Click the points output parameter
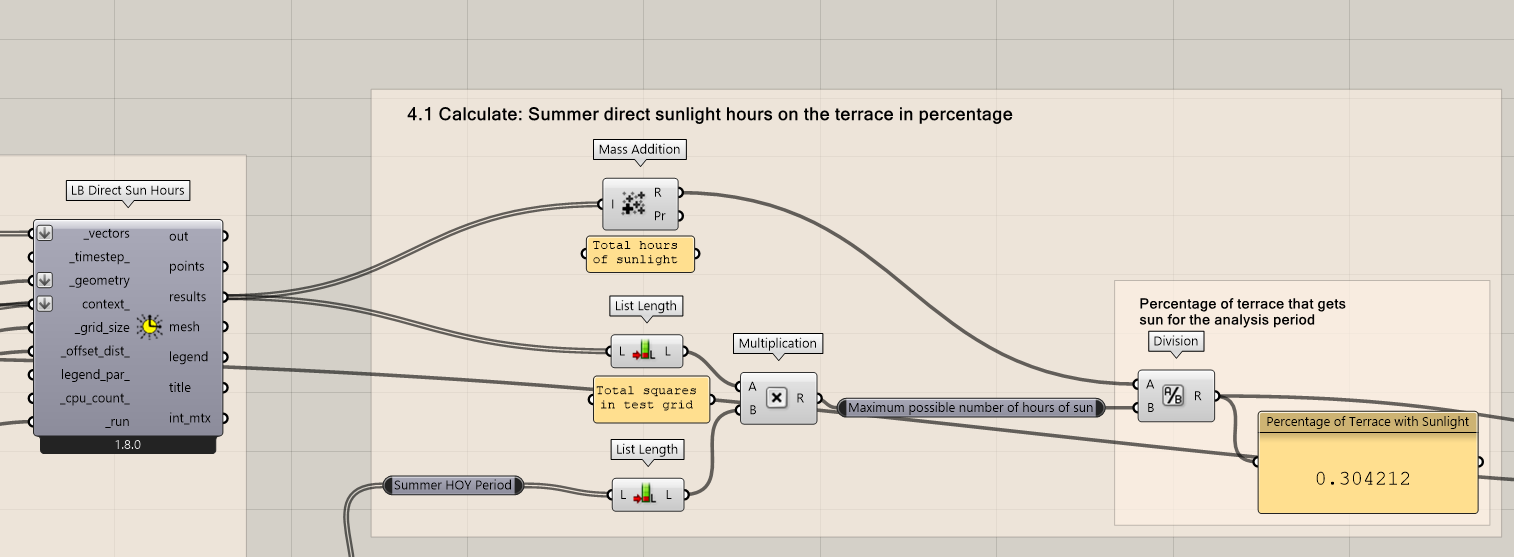Image resolution: width=1514 pixels, height=557 pixels. point(187,267)
